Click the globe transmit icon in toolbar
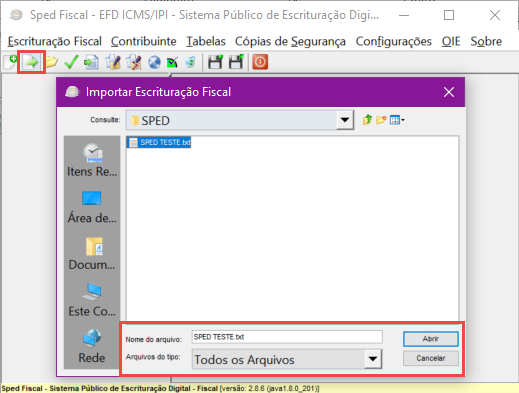 [154, 62]
